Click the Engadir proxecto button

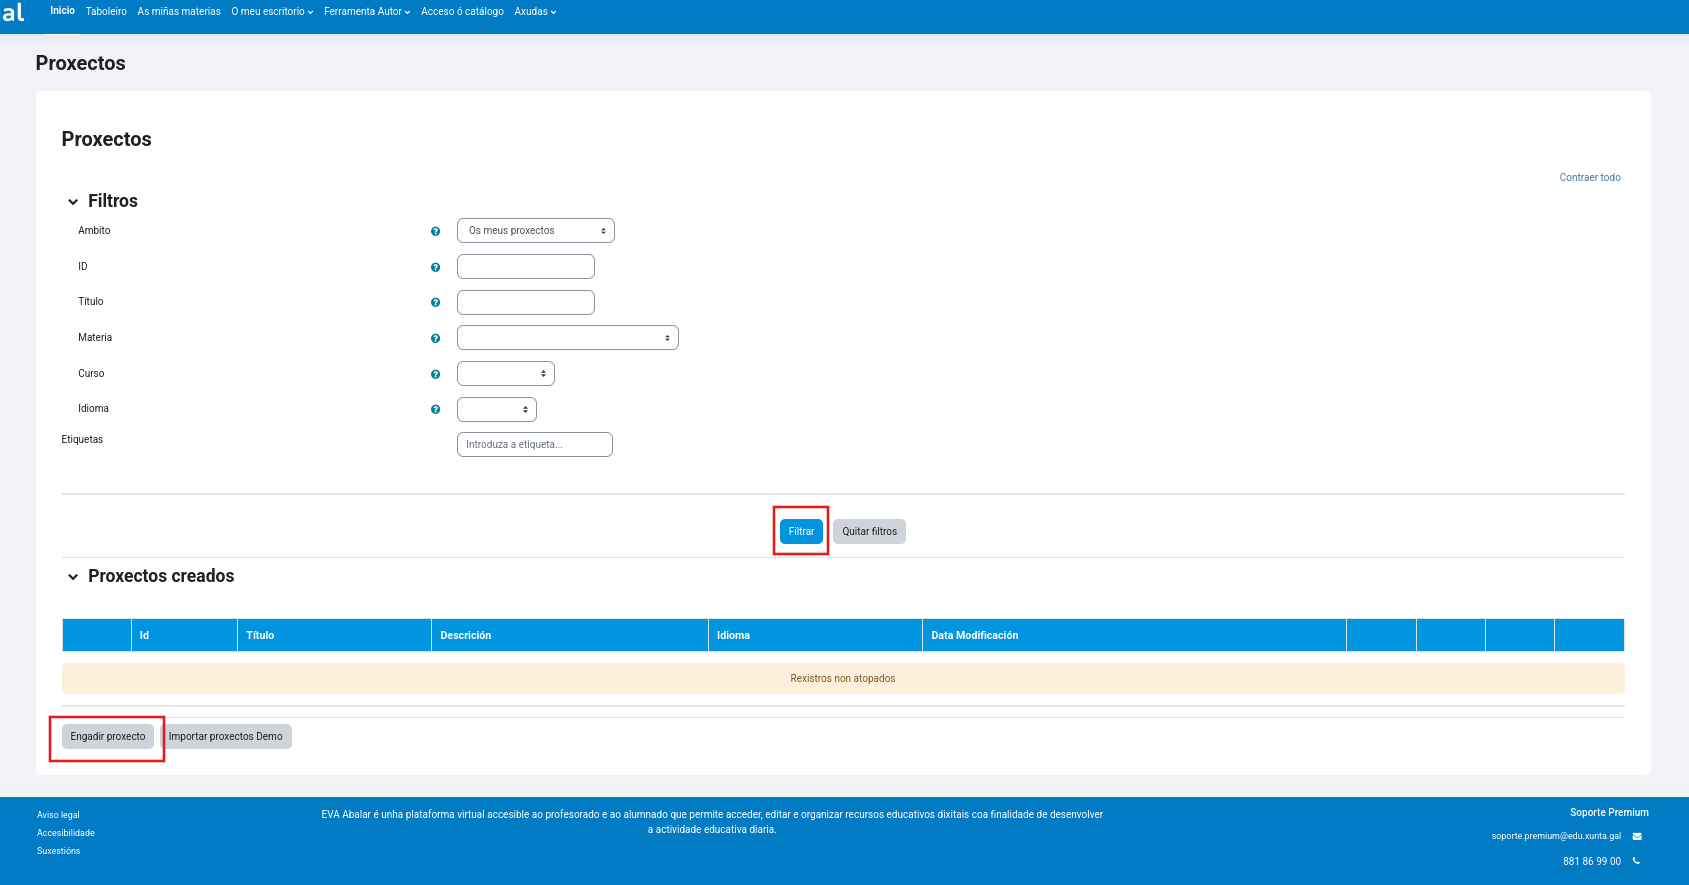[108, 737]
